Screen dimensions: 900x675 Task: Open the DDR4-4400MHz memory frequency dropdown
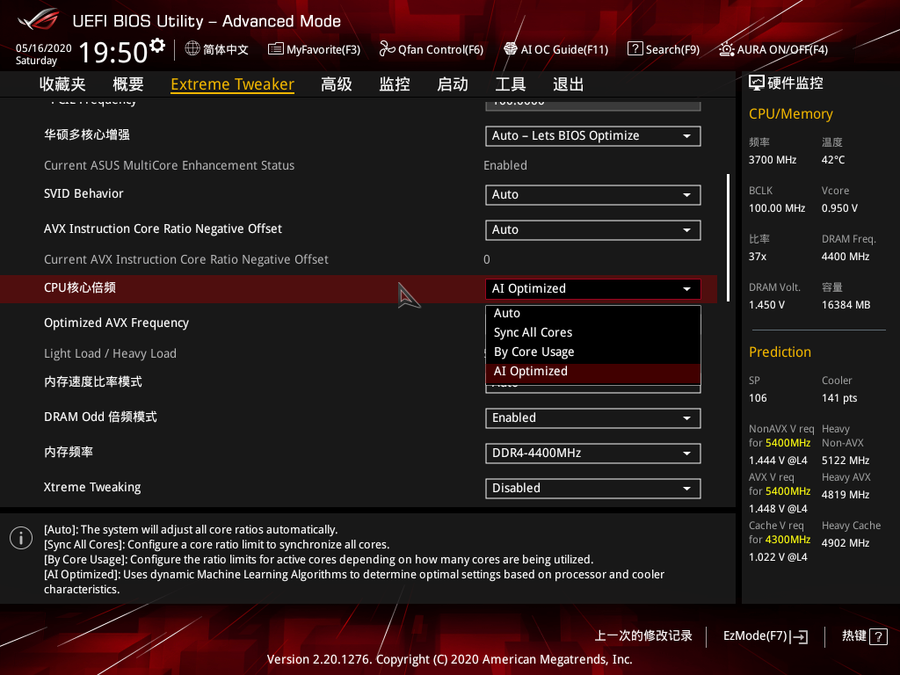592,453
